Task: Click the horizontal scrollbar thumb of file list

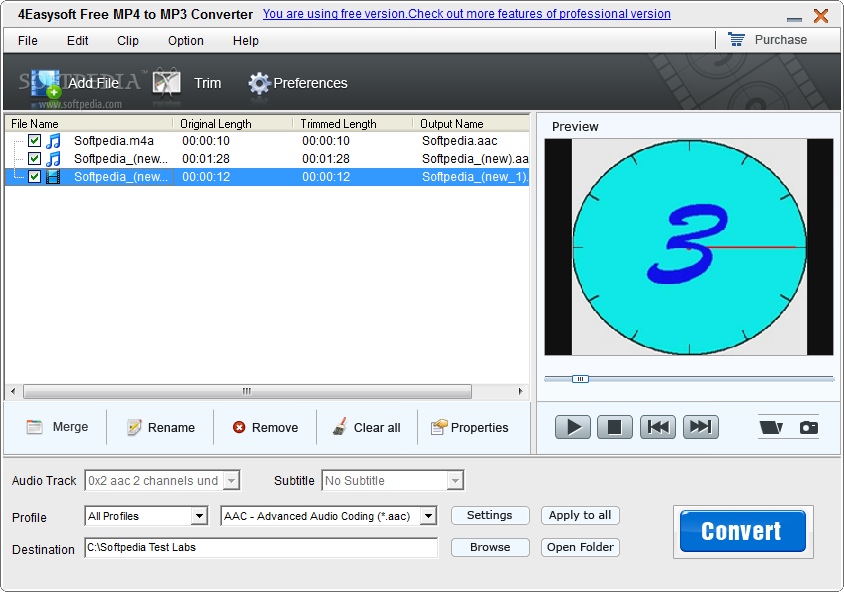Action: click(247, 391)
